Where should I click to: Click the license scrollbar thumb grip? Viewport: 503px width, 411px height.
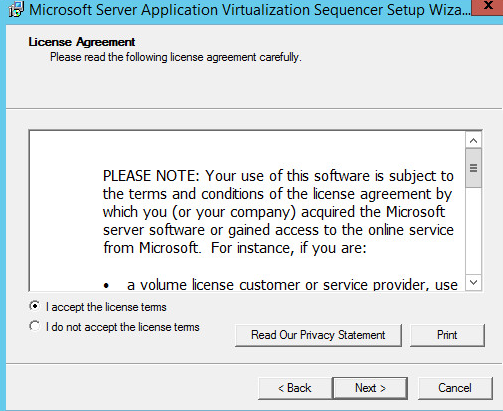[x=473, y=168]
